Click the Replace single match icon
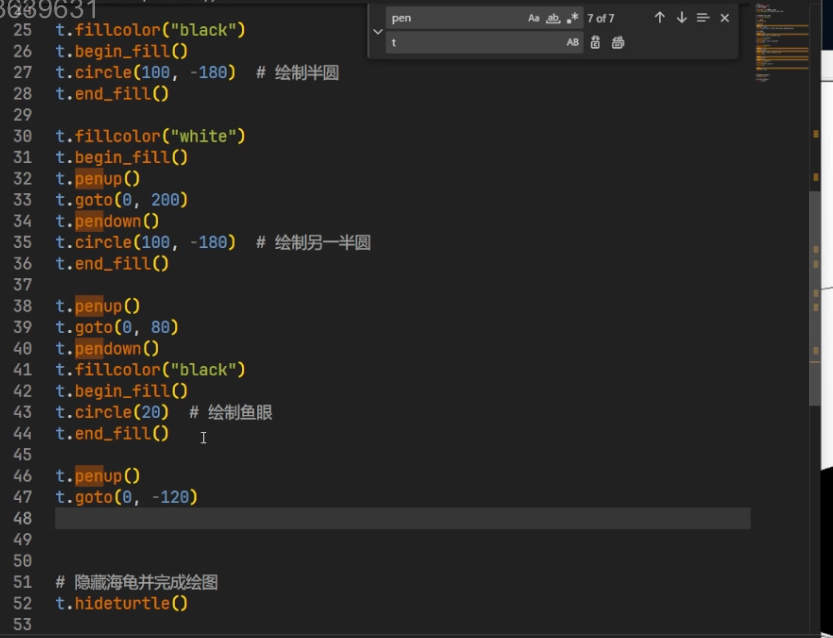This screenshot has height=638, width=833. click(596, 43)
